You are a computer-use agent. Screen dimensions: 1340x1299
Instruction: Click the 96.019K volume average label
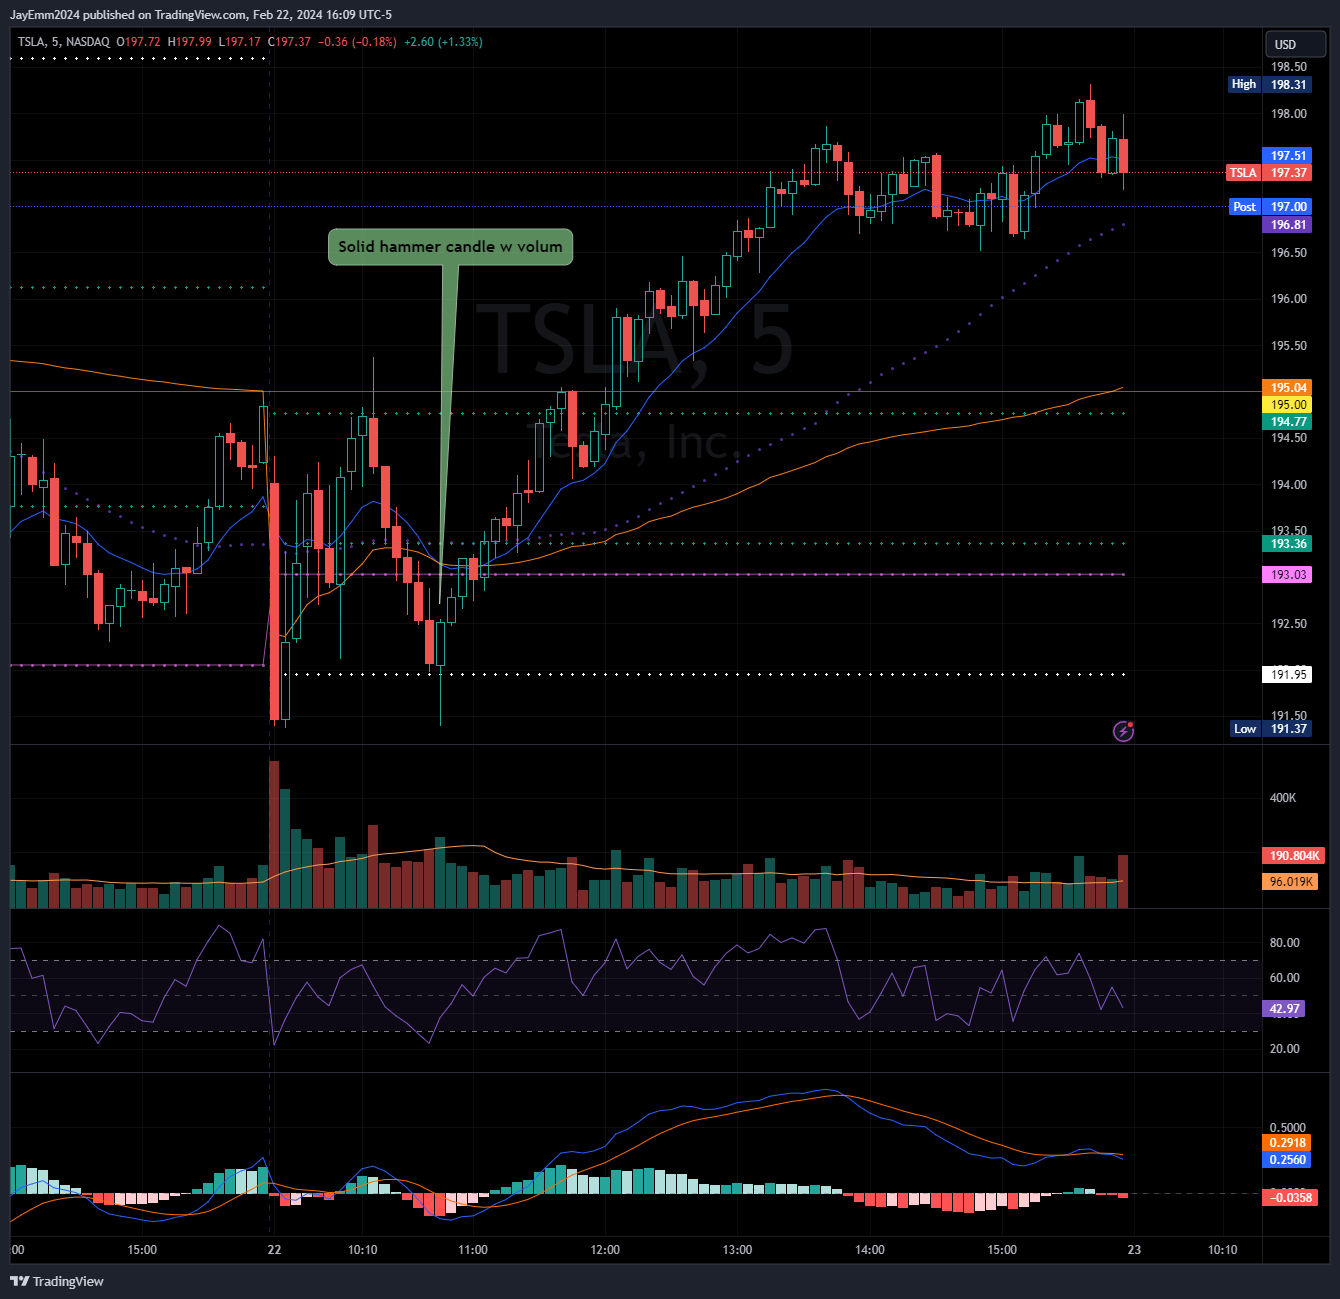1291,882
